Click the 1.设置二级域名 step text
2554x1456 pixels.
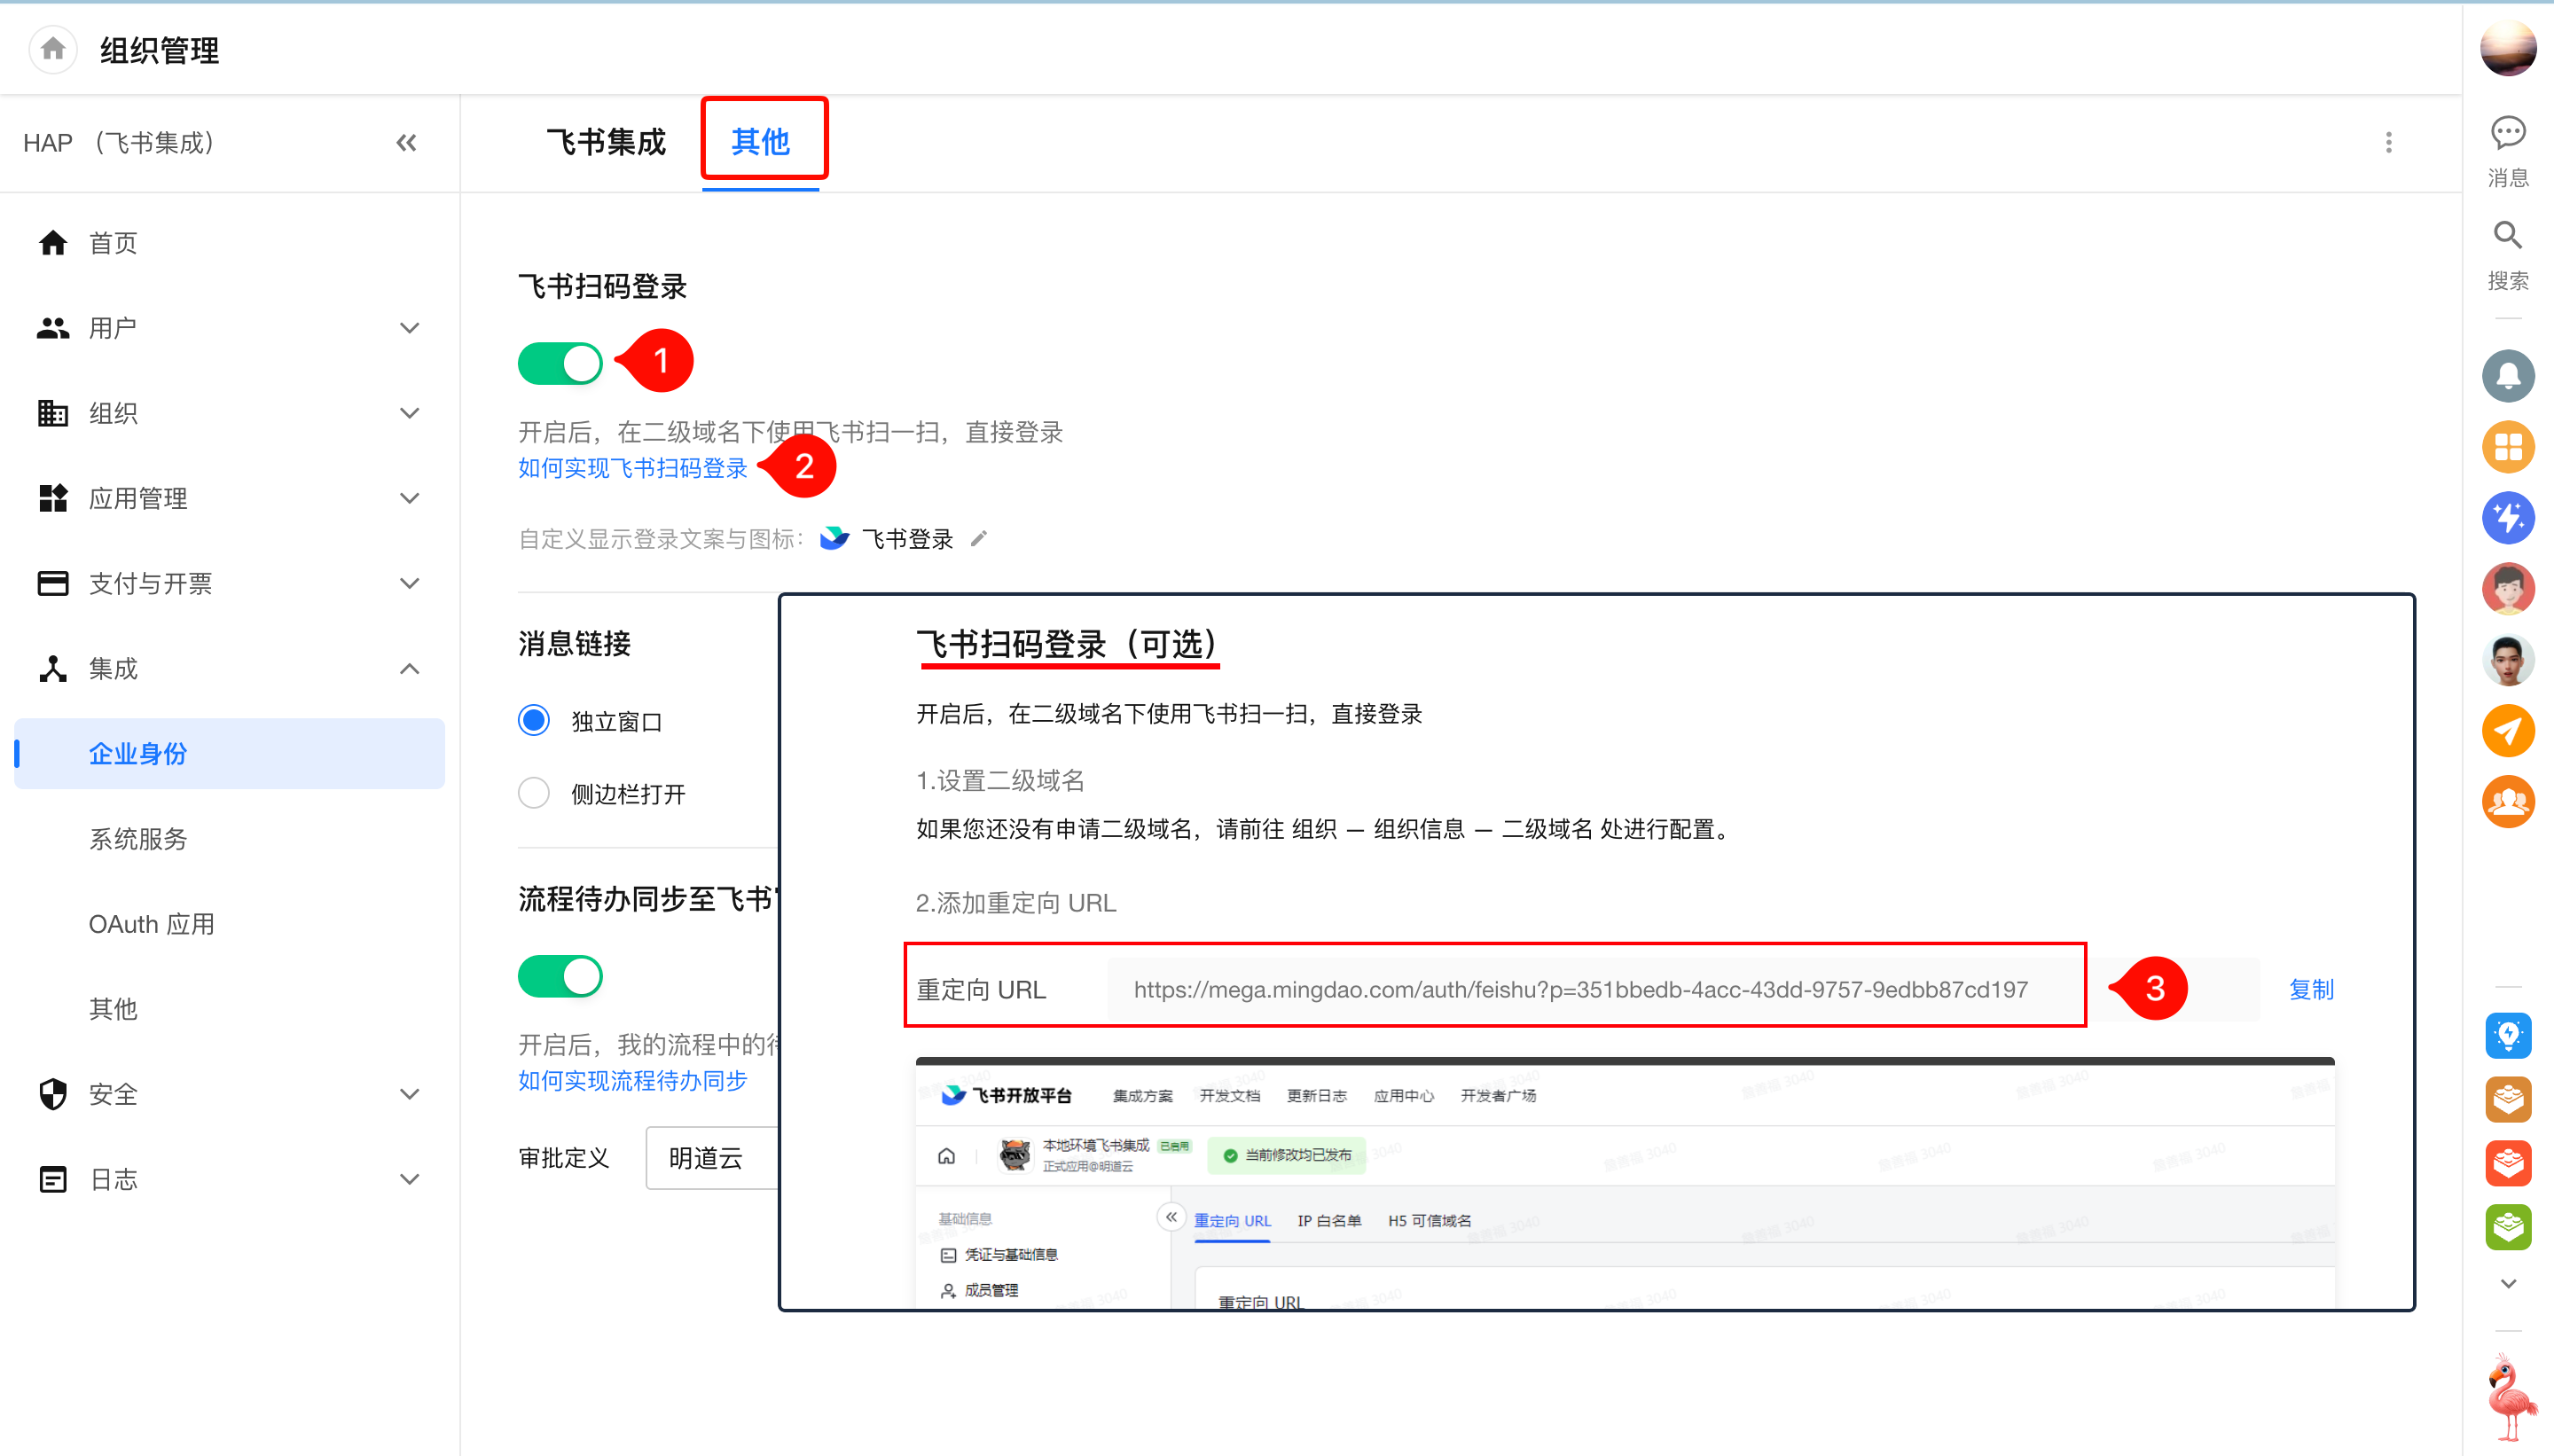point(1000,780)
